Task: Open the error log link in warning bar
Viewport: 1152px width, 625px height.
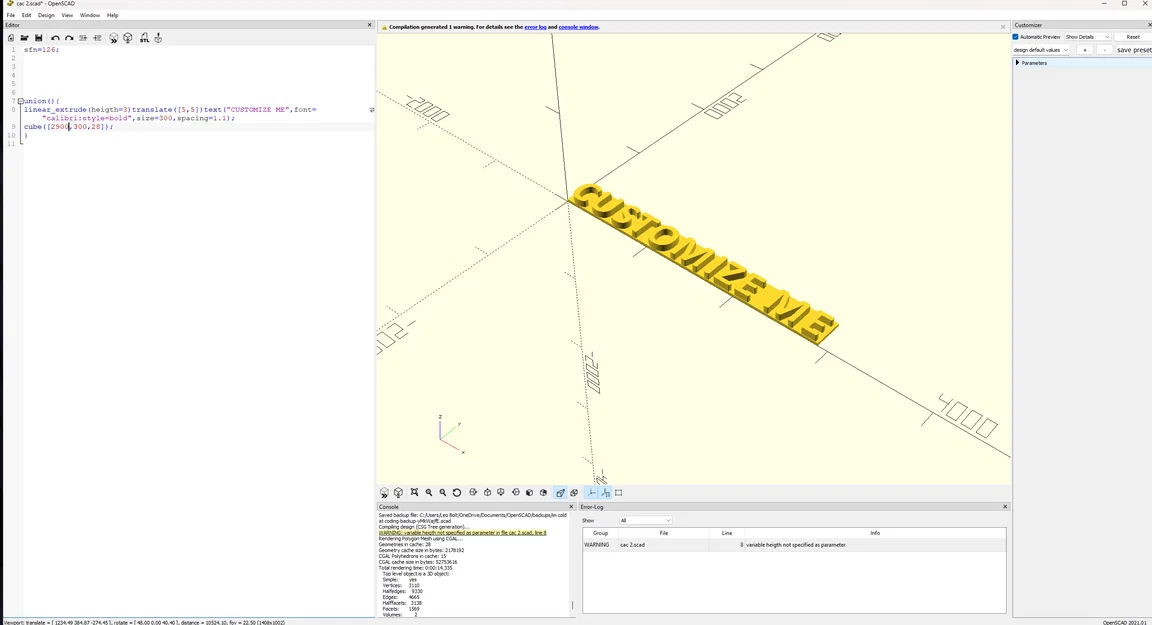Action: click(535, 27)
